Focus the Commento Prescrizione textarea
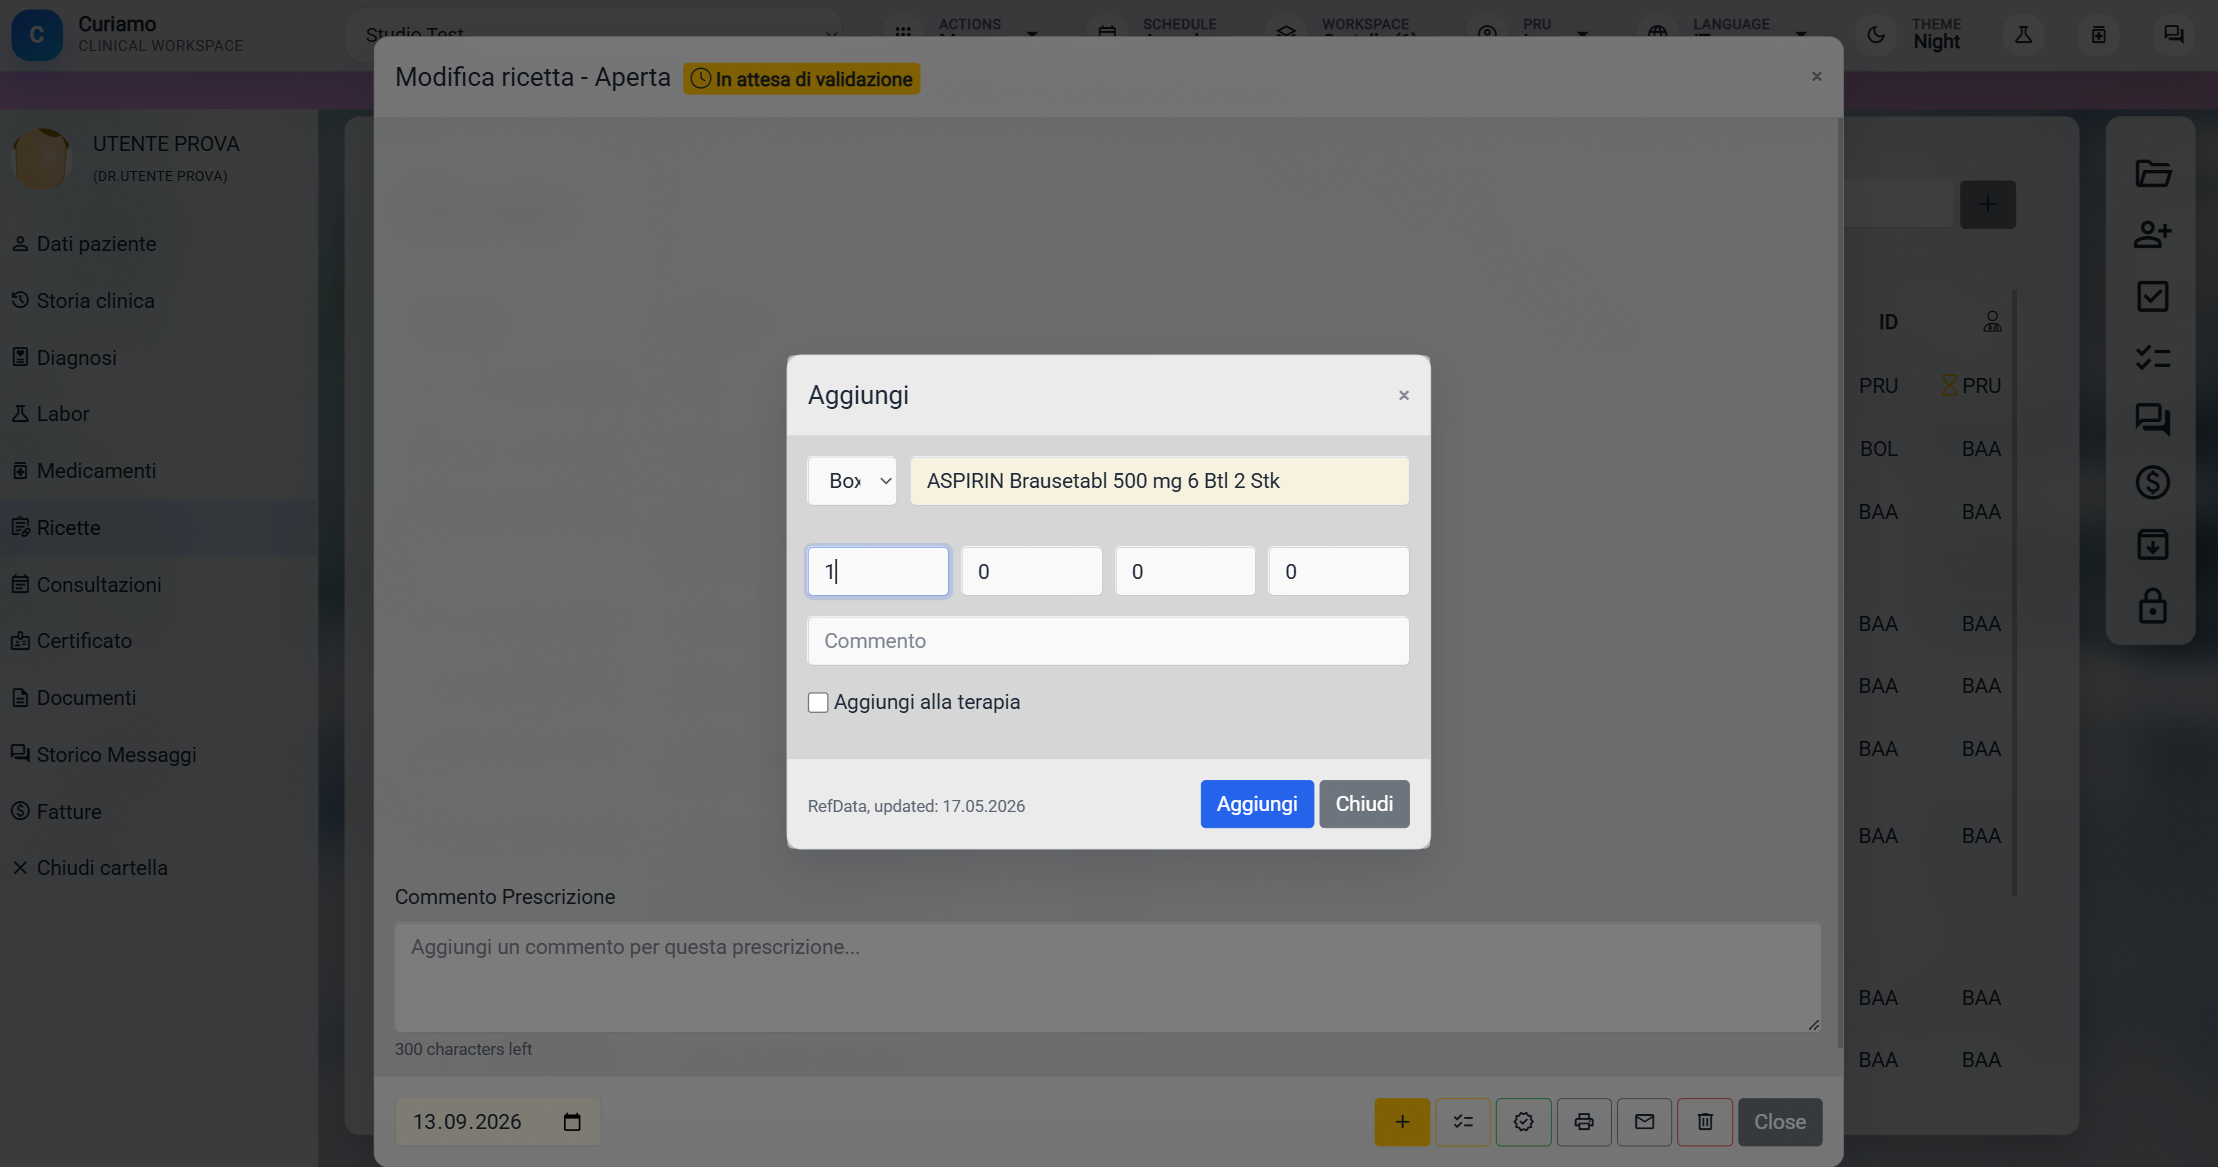The height and width of the screenshot is (1167, 2218). (x=1108, y=977)
